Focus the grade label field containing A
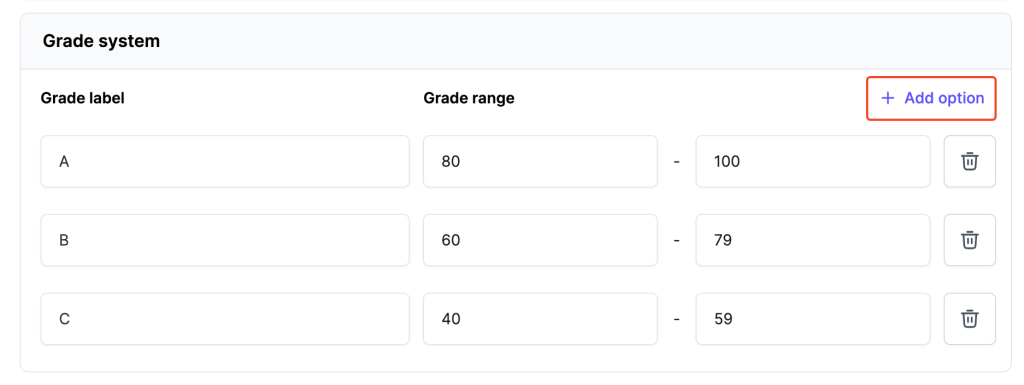This screenshot has height=385, width=1024. pyautogui.click(x=225, y=161)
